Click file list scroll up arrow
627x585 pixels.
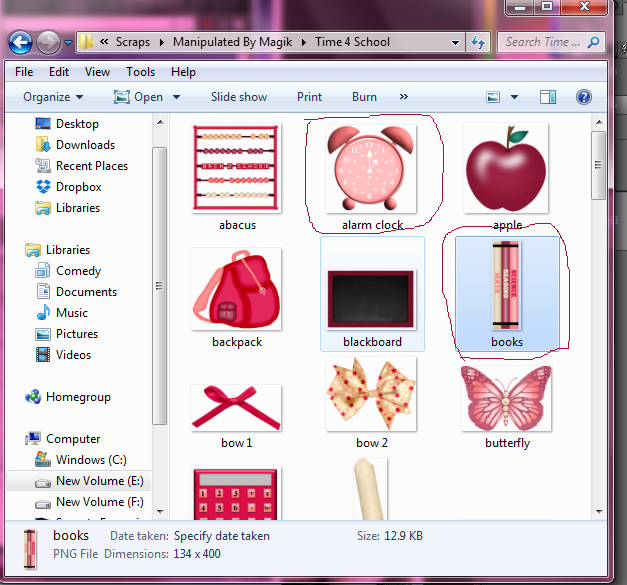click(599, 122)
